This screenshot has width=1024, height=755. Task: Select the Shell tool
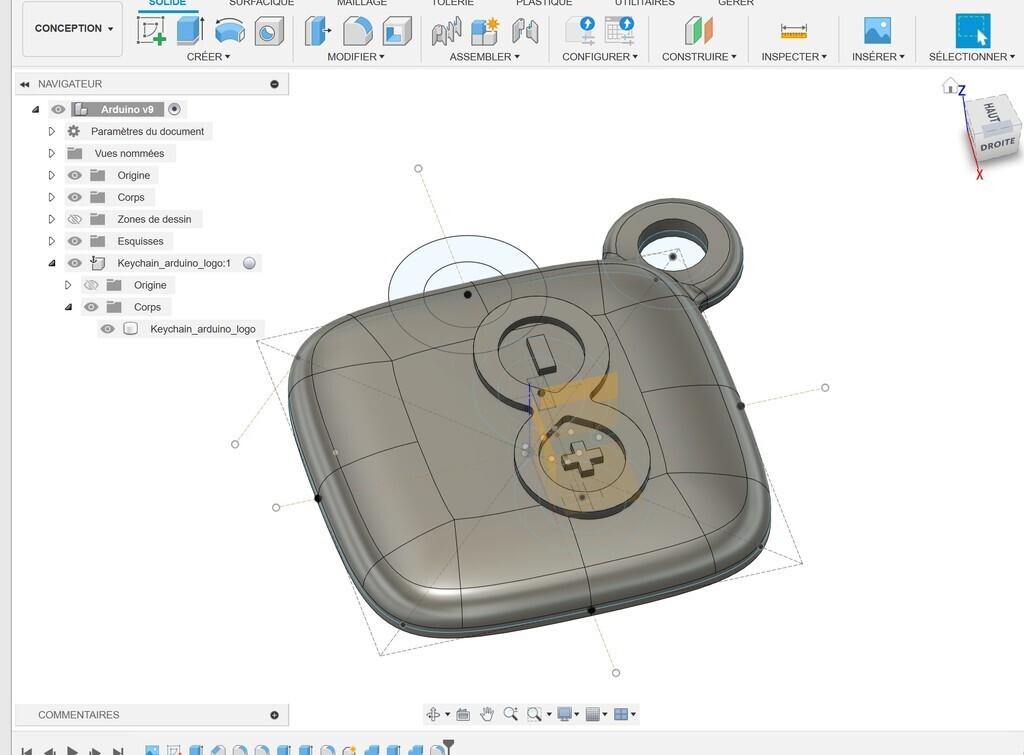click(396, 31)
